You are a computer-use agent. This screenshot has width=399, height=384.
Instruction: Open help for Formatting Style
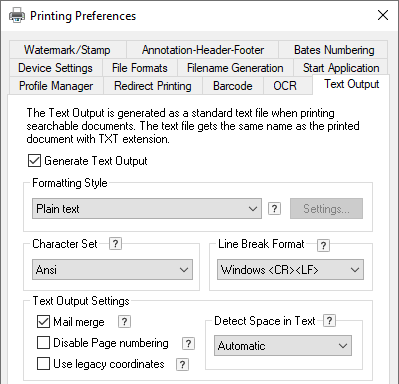coord(274,209)
